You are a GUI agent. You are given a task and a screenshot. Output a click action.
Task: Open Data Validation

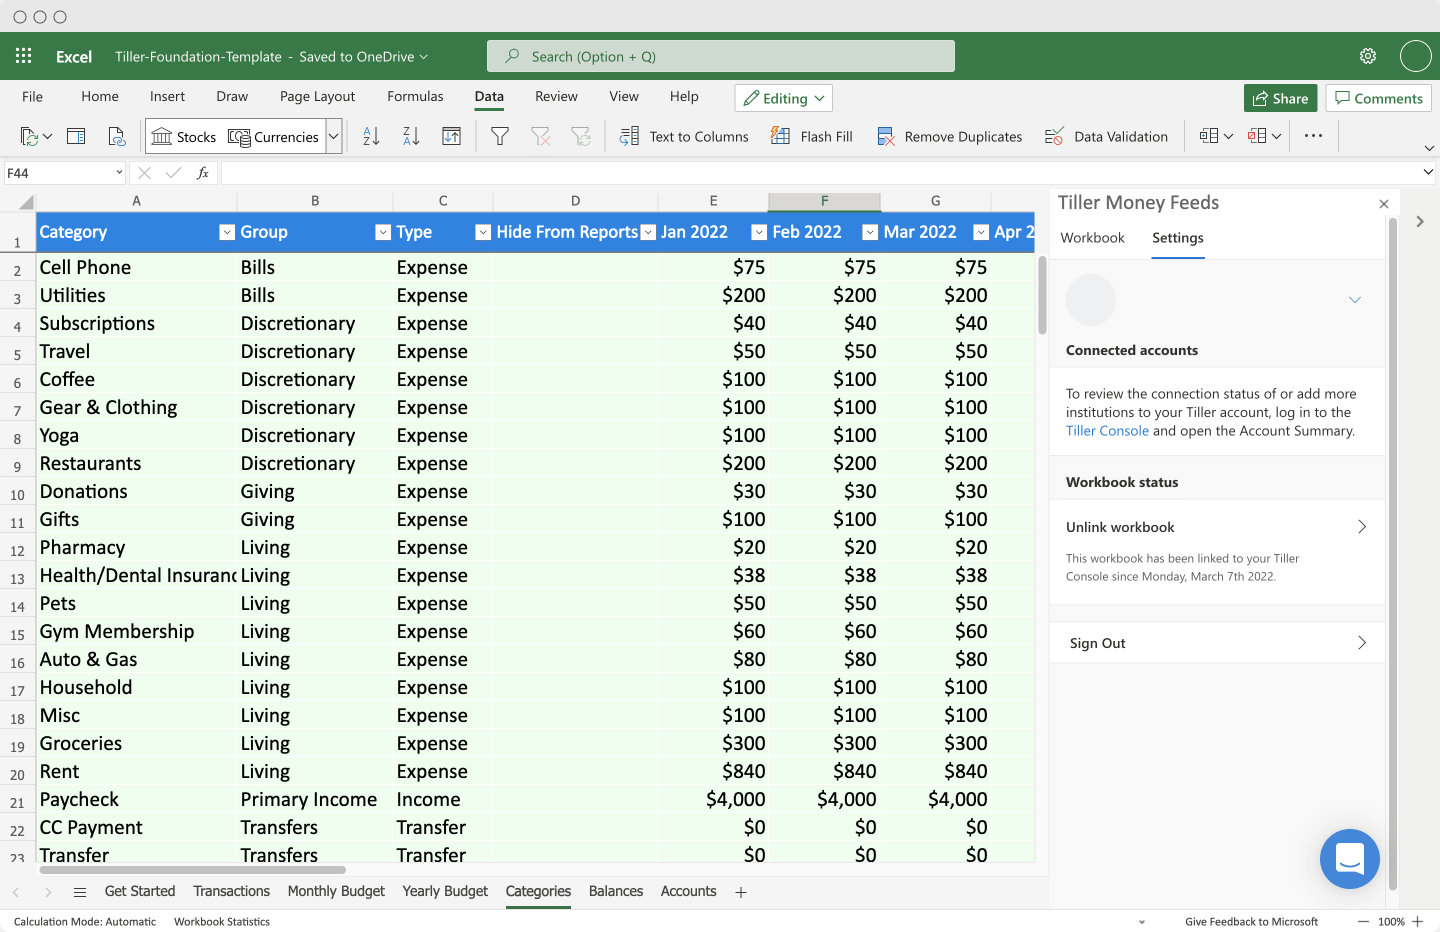coord(1106,137)
